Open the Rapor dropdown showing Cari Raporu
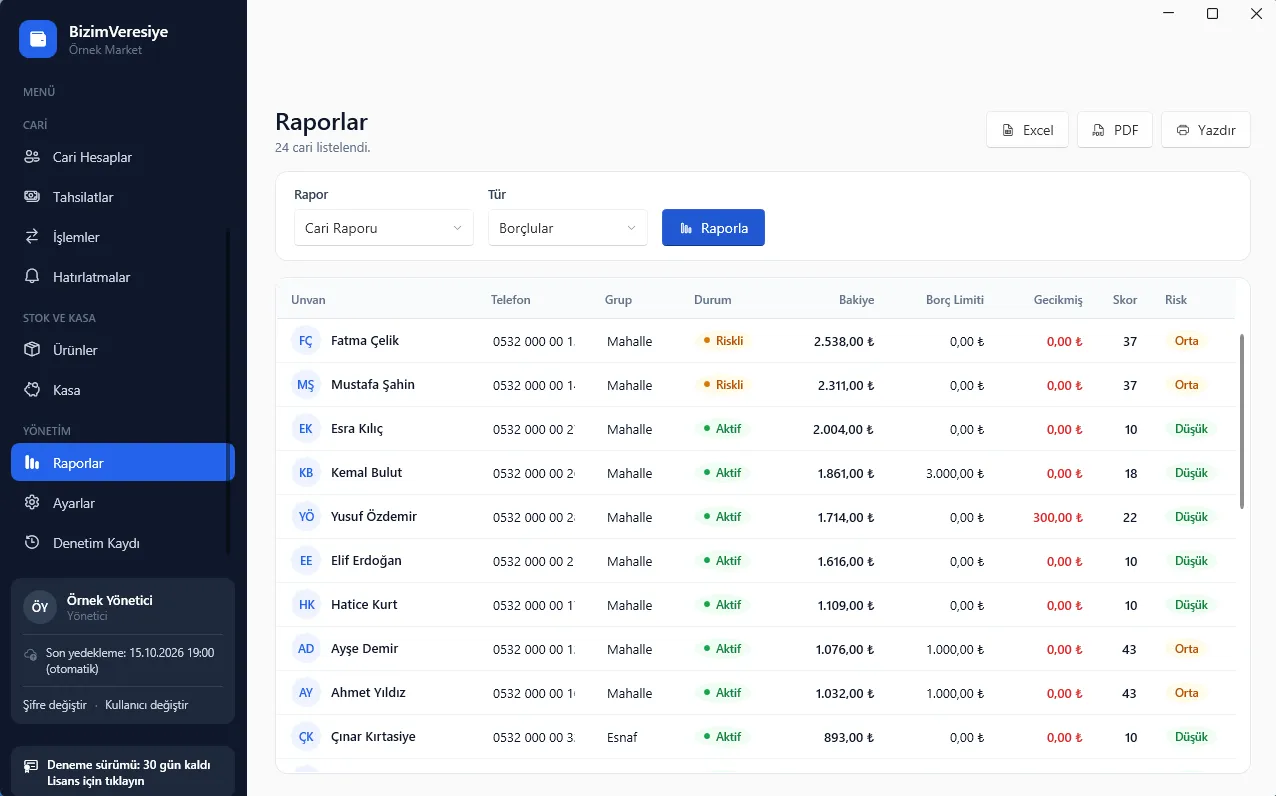This screenshot has height=796, width=1276. (384, 228)
